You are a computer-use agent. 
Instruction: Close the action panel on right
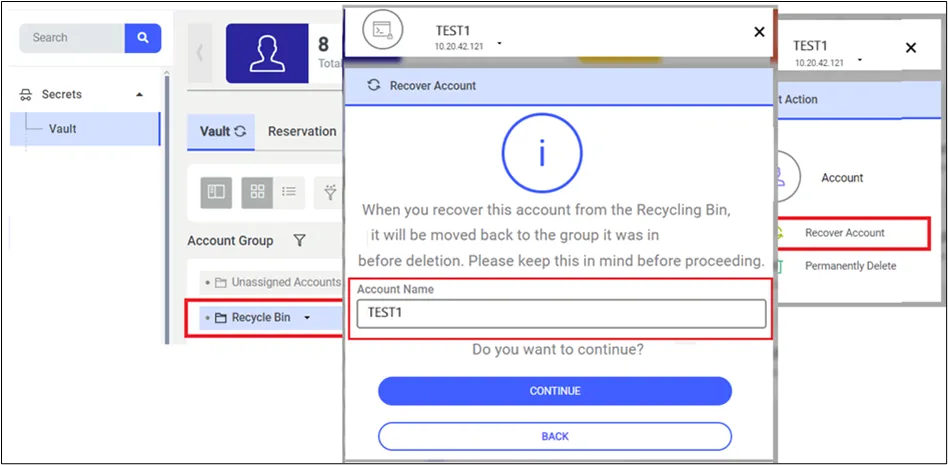[911, 48]
